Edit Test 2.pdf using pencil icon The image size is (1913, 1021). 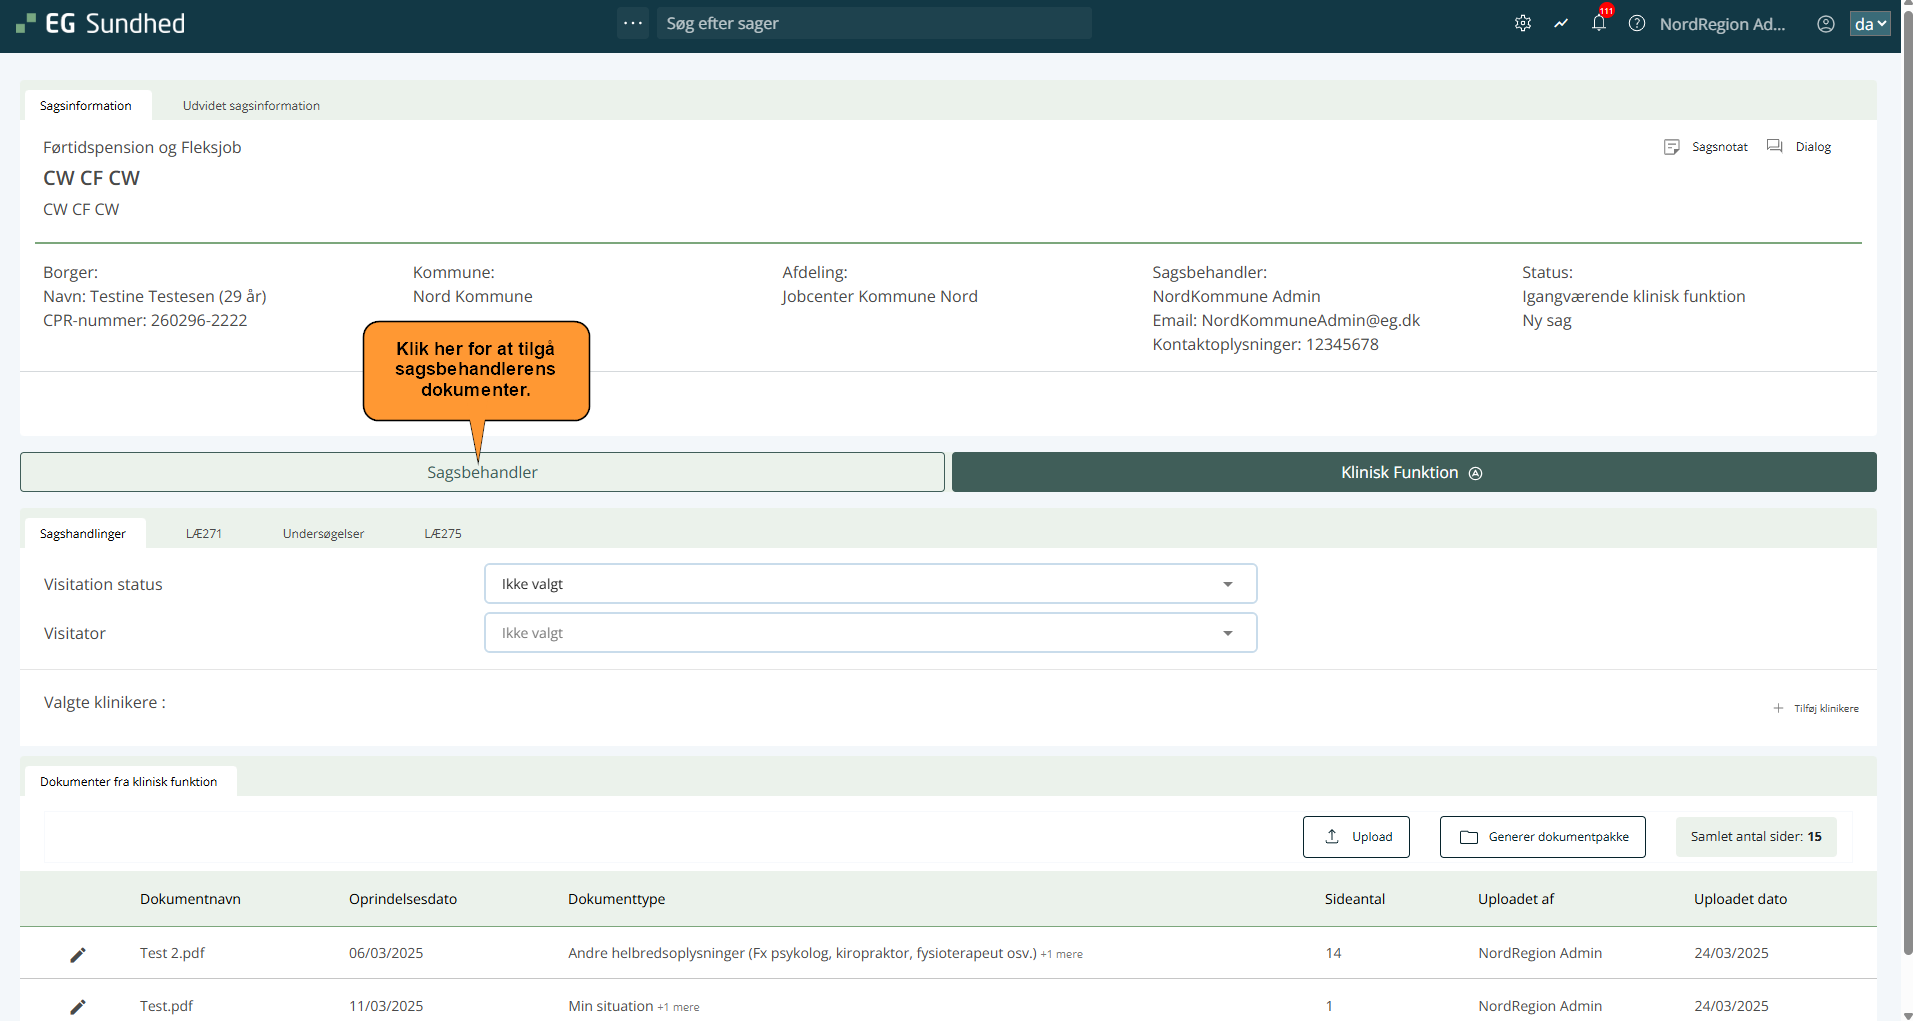78,954
